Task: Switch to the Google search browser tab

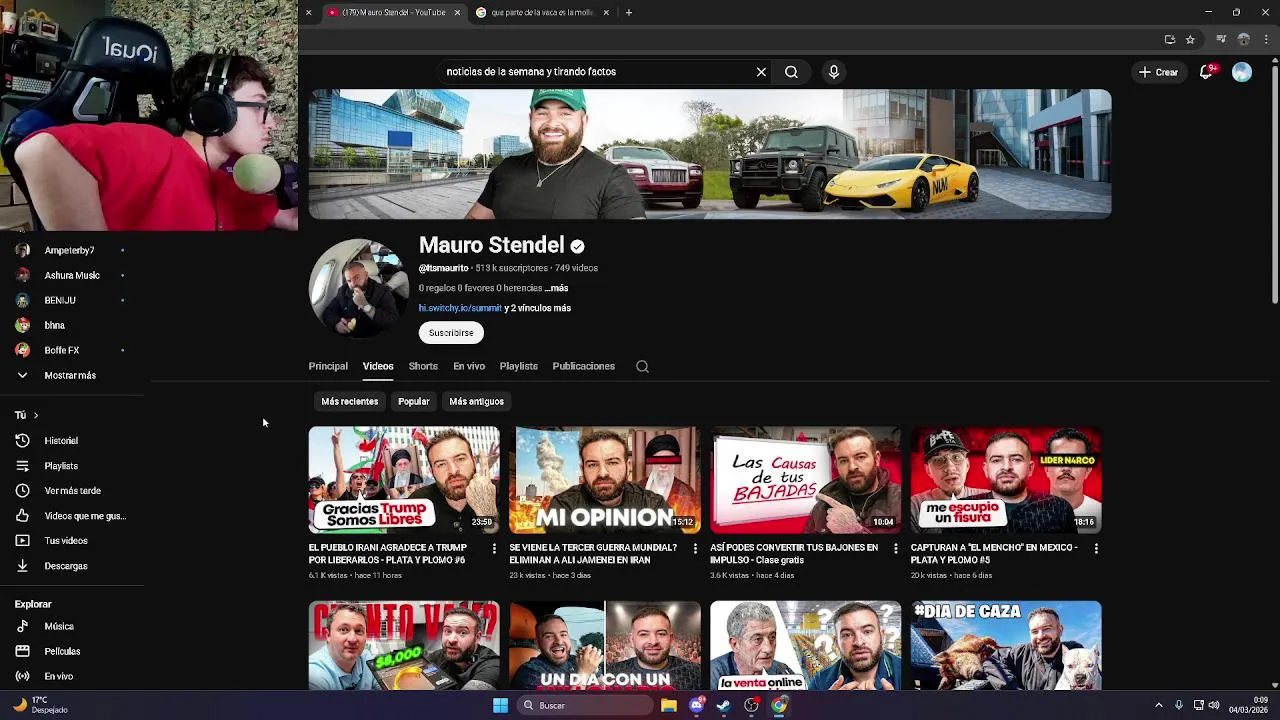Action: point(540,12)
